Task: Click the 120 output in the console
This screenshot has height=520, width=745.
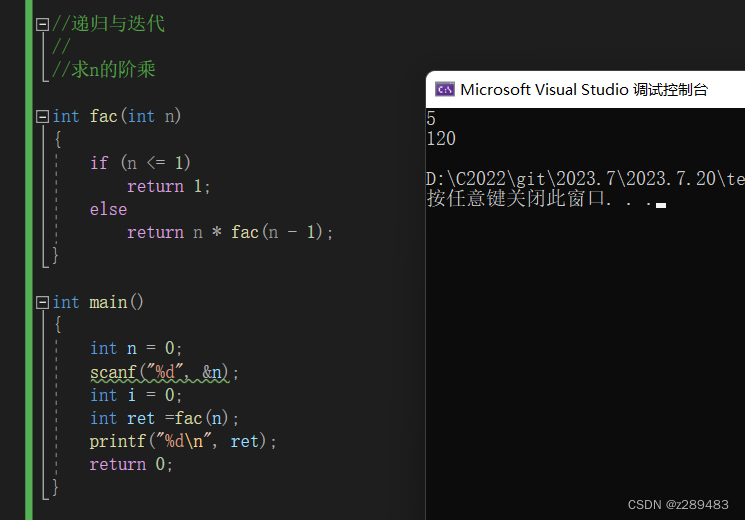Action: click(441, 139)
